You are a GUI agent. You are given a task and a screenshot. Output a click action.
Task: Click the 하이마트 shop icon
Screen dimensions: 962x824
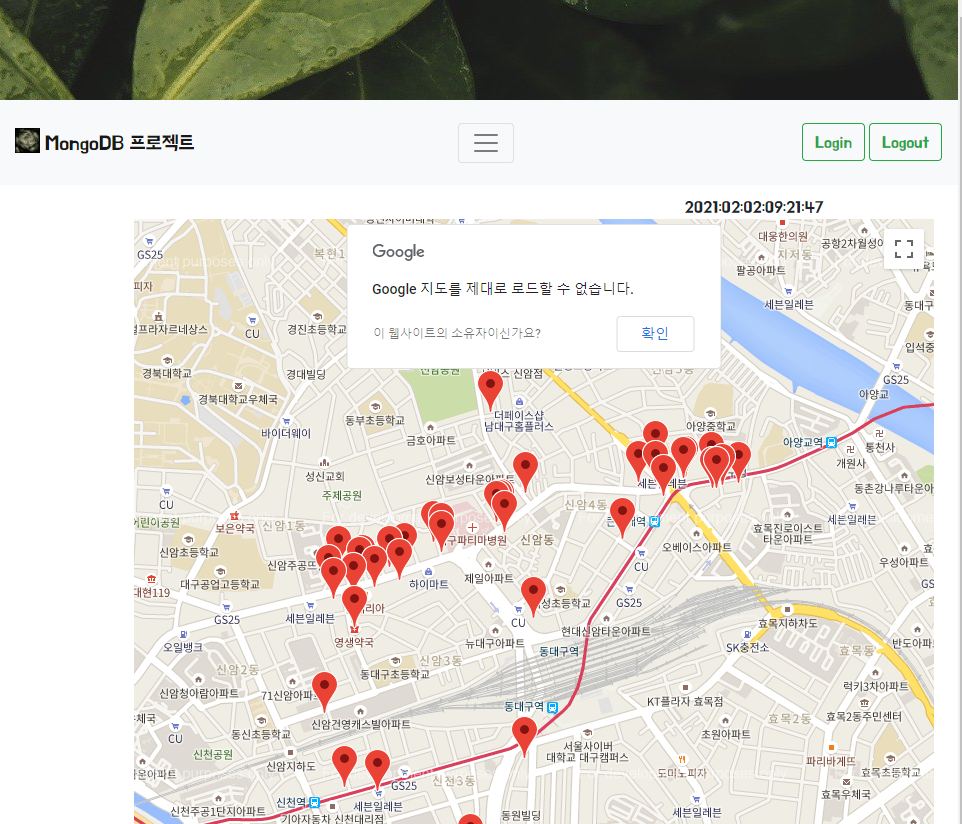[x=428, y=572]
